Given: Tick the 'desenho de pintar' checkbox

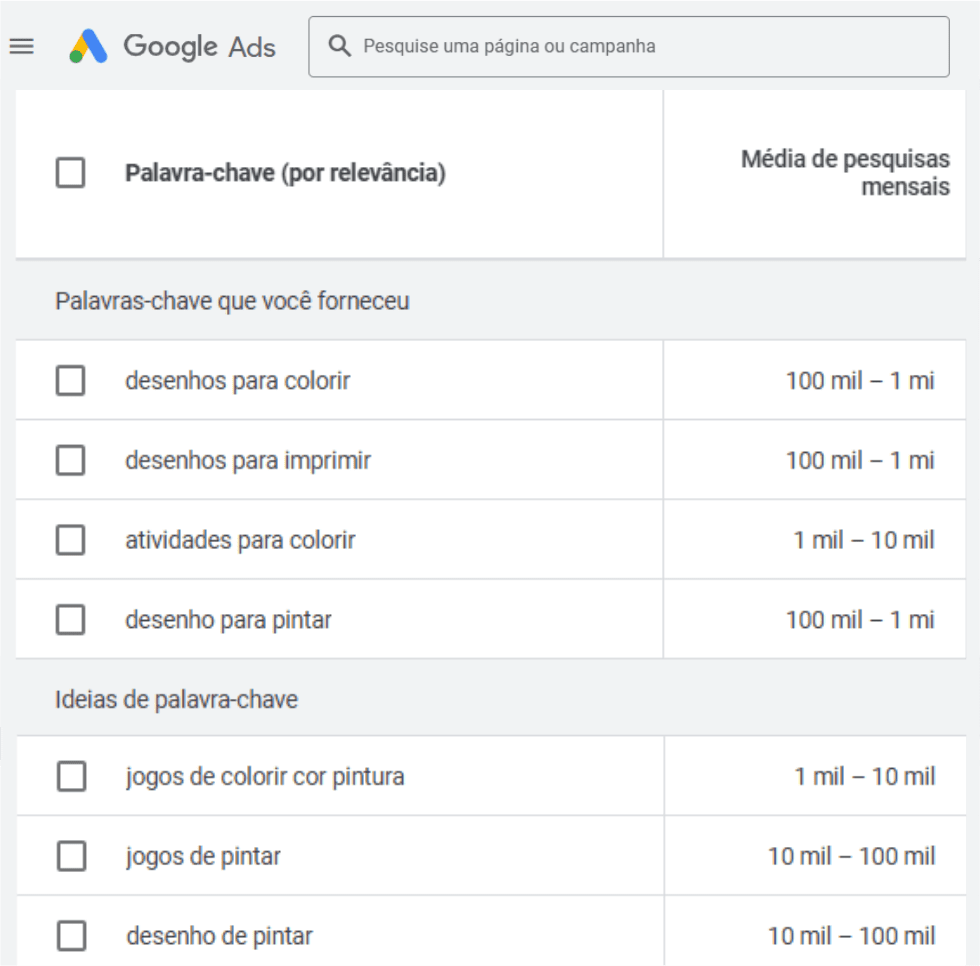Looking at the screenshot, I should [x=71, y=937].
